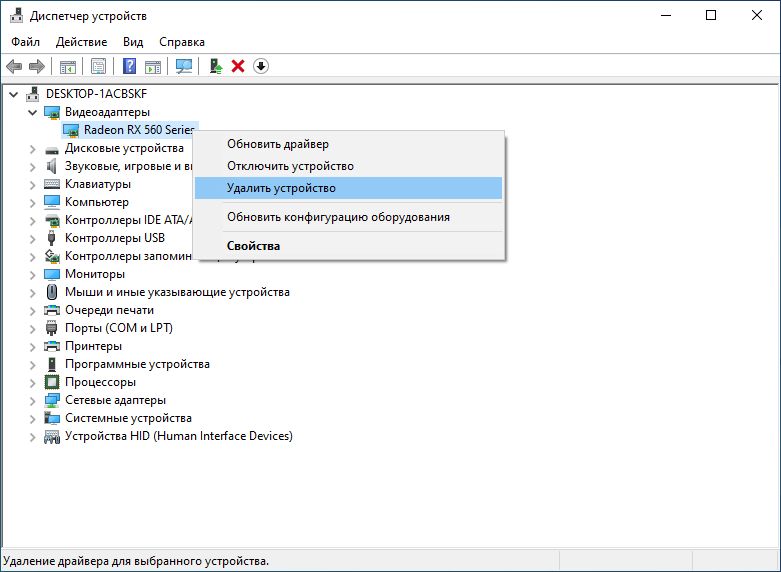
Task: Expand the Клавиатуры branch
Action: [33, 184]
